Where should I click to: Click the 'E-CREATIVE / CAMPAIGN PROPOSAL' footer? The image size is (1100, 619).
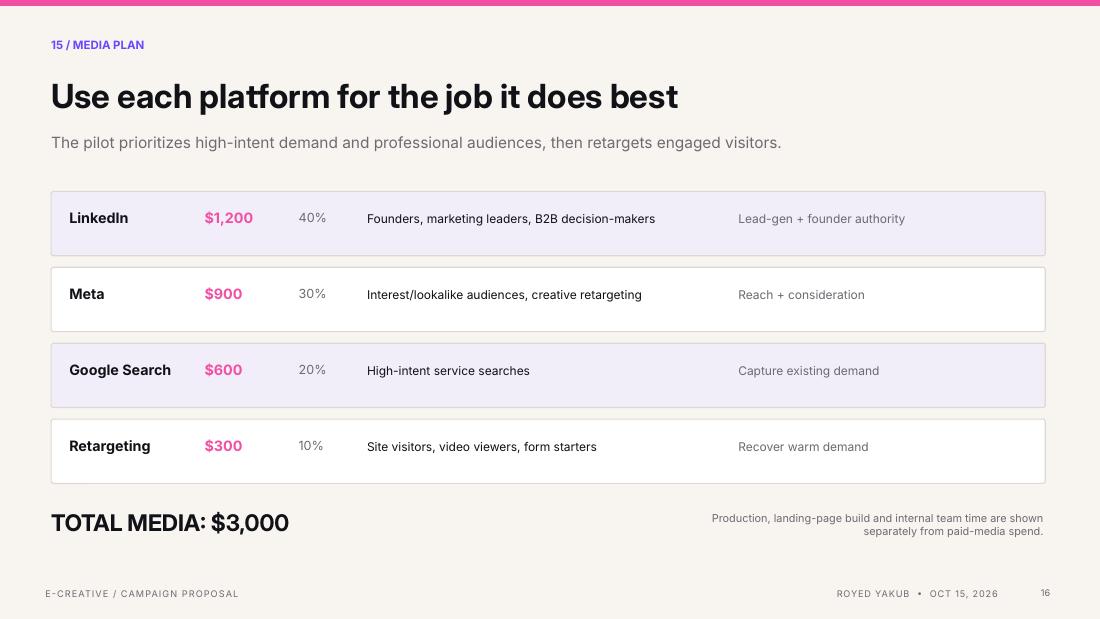[142, 594]
